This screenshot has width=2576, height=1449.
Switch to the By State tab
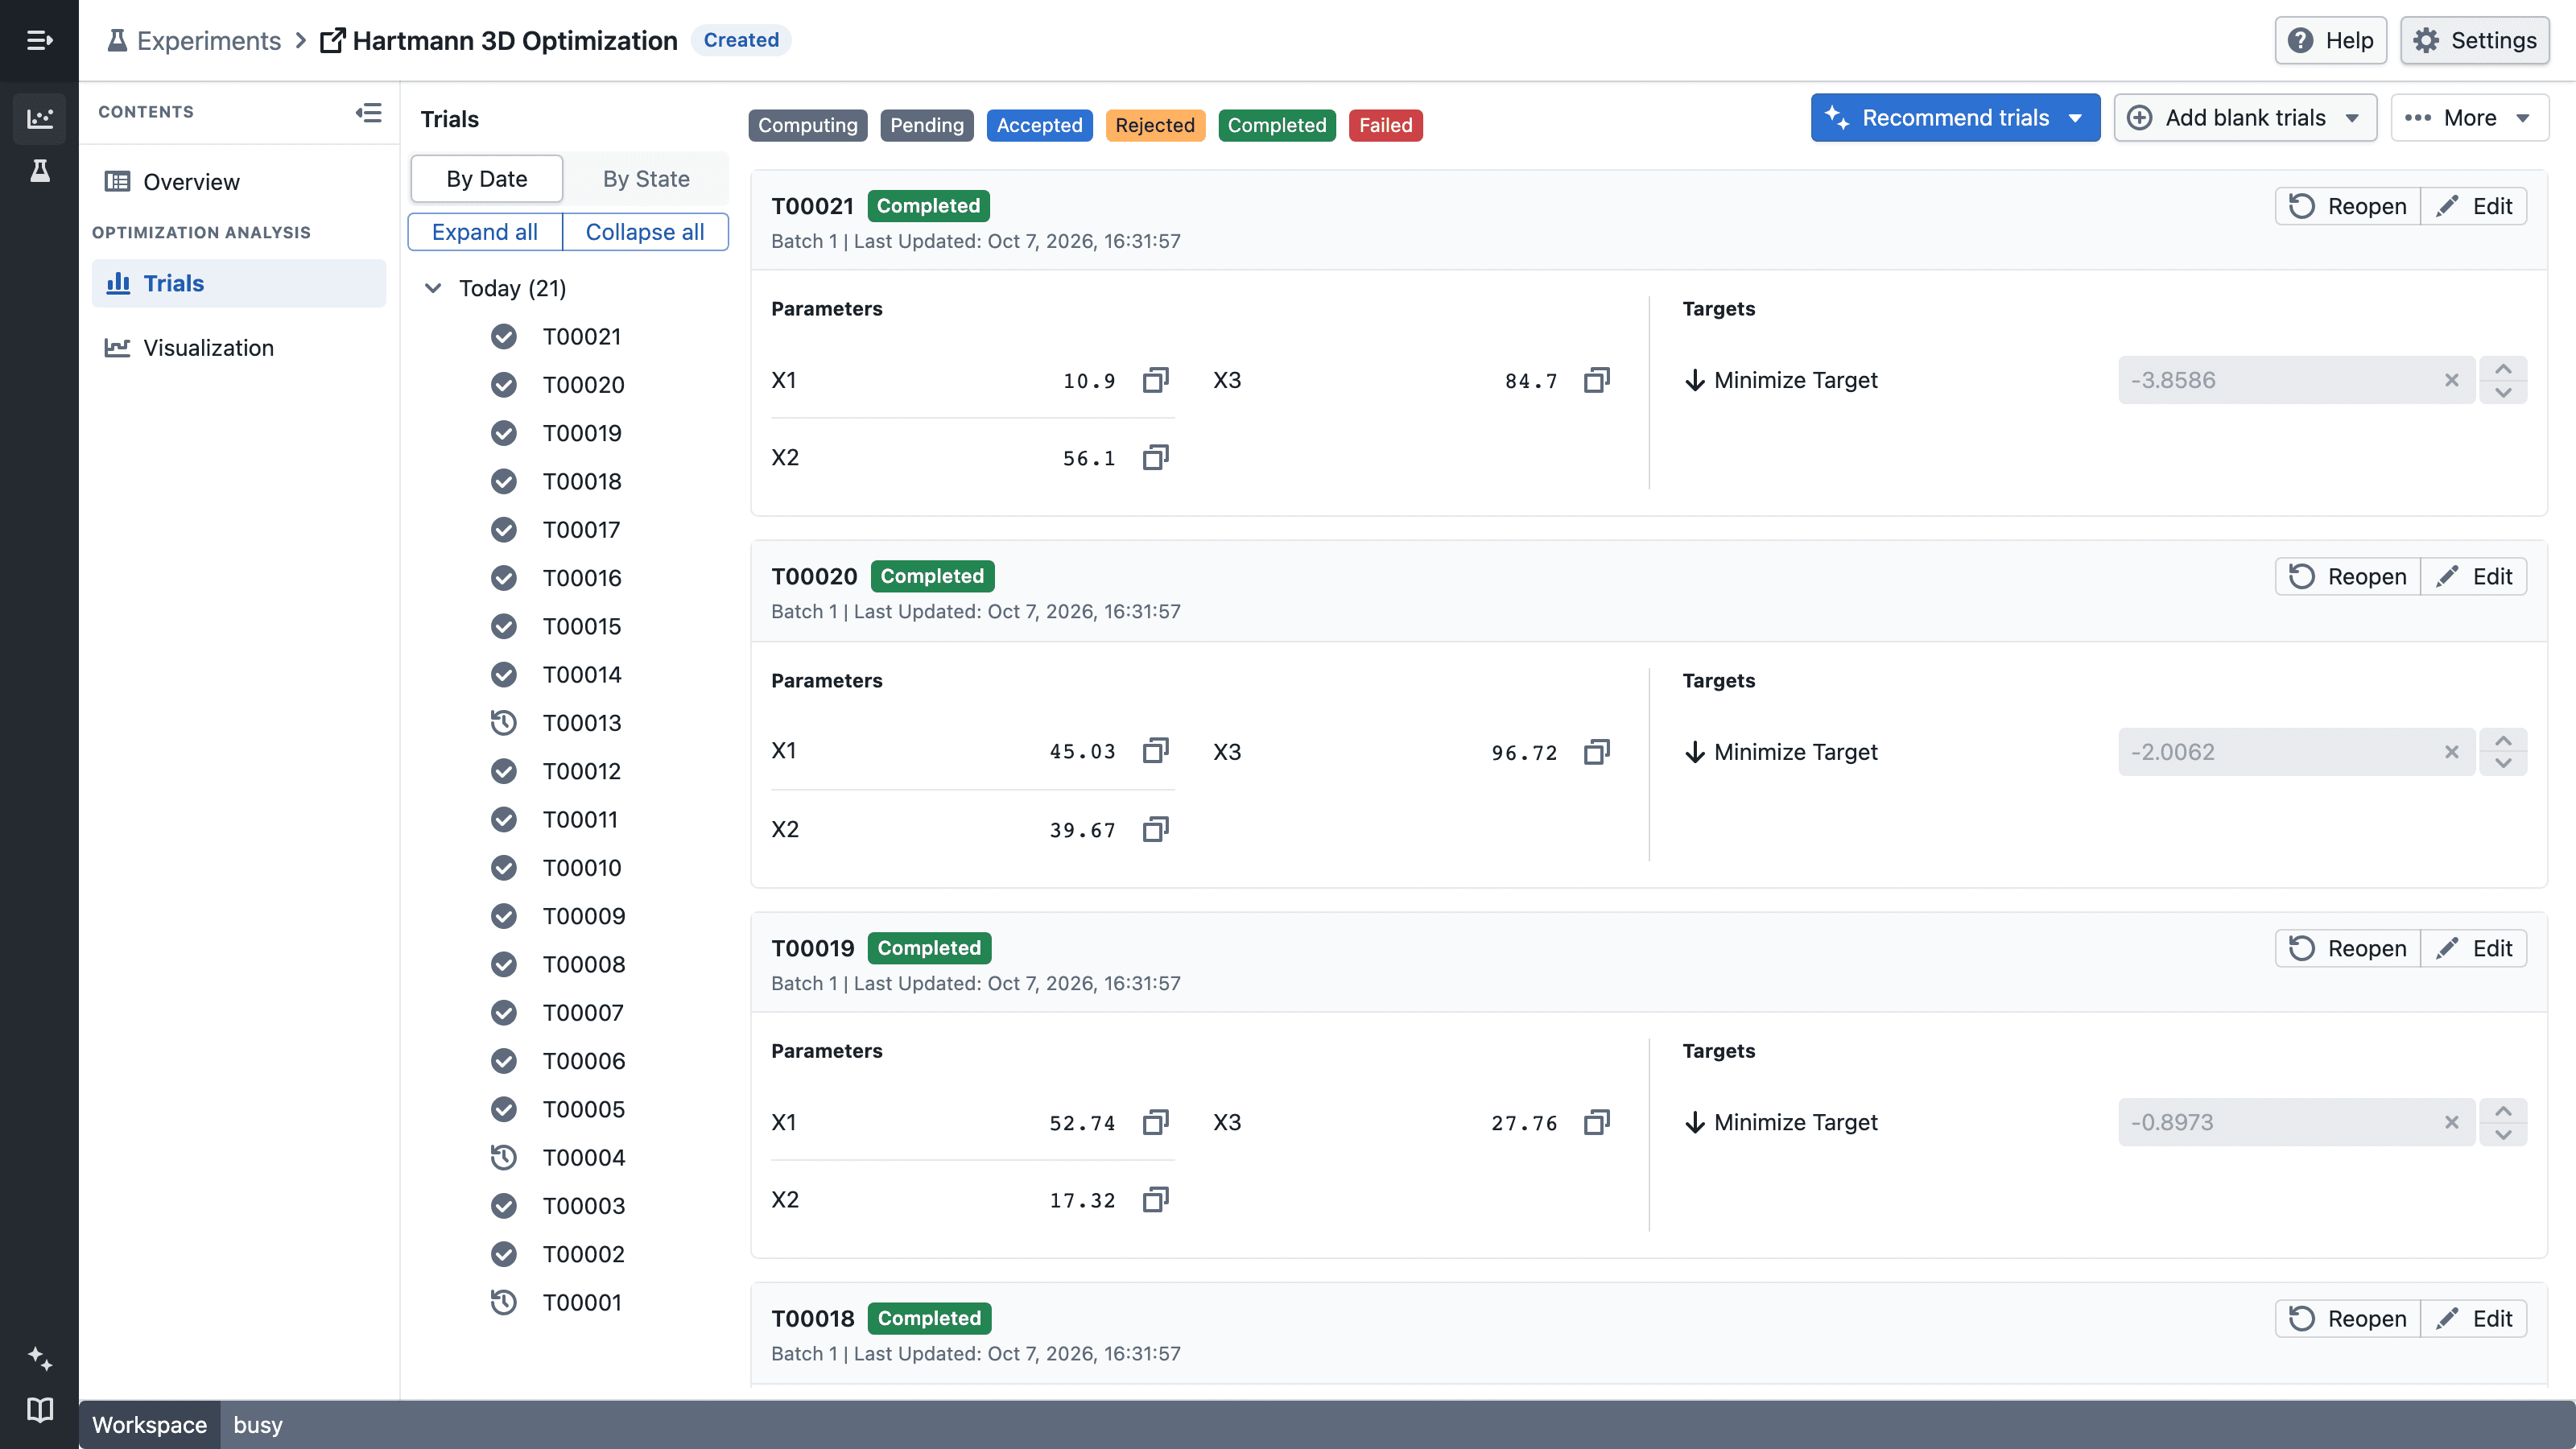pos(646,179)
